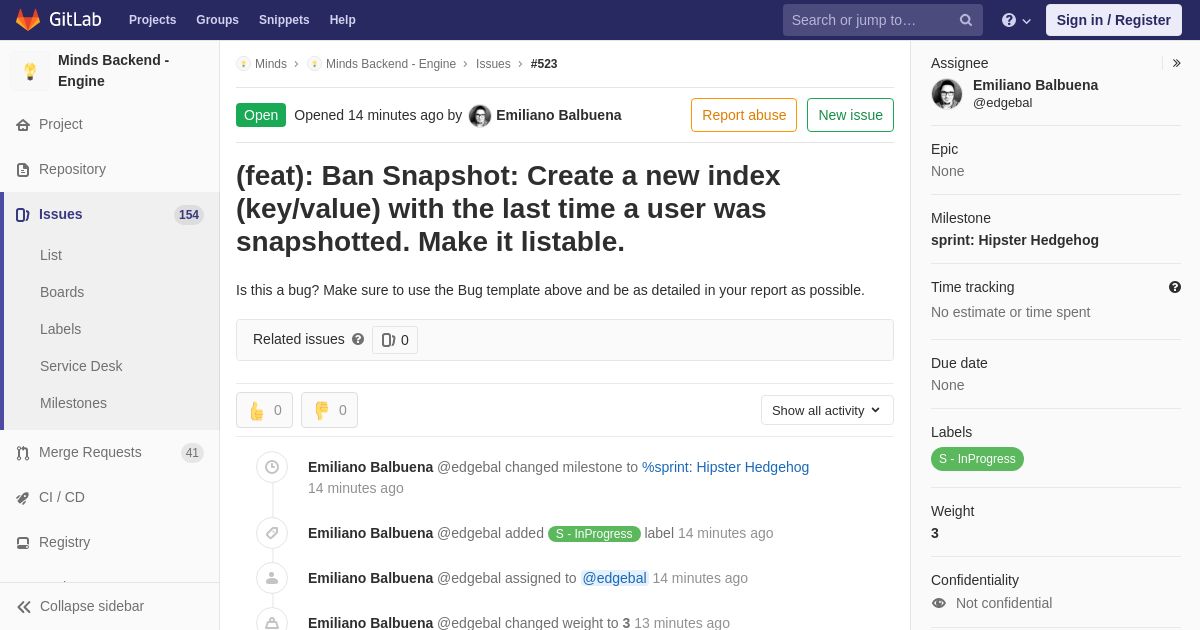The image size is (1200, 630).
Task: Collapse the right sidebar with double chevron
Action: [1176, 63]
